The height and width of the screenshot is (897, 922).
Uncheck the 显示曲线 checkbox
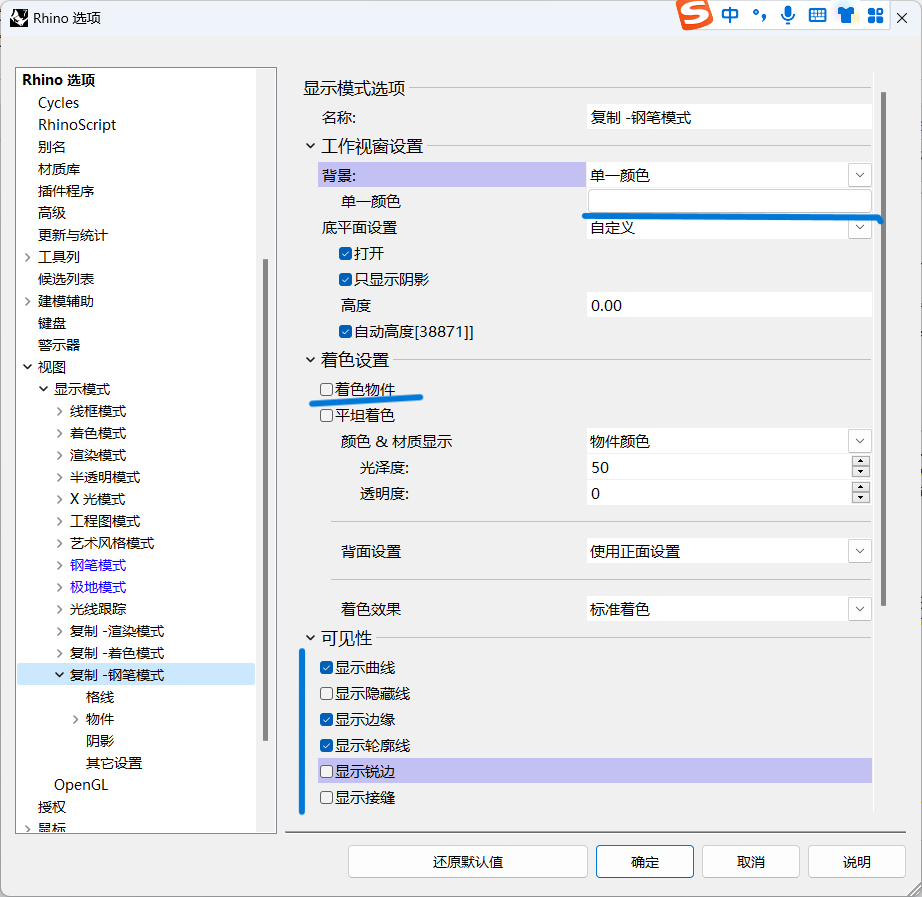[326, 668]
